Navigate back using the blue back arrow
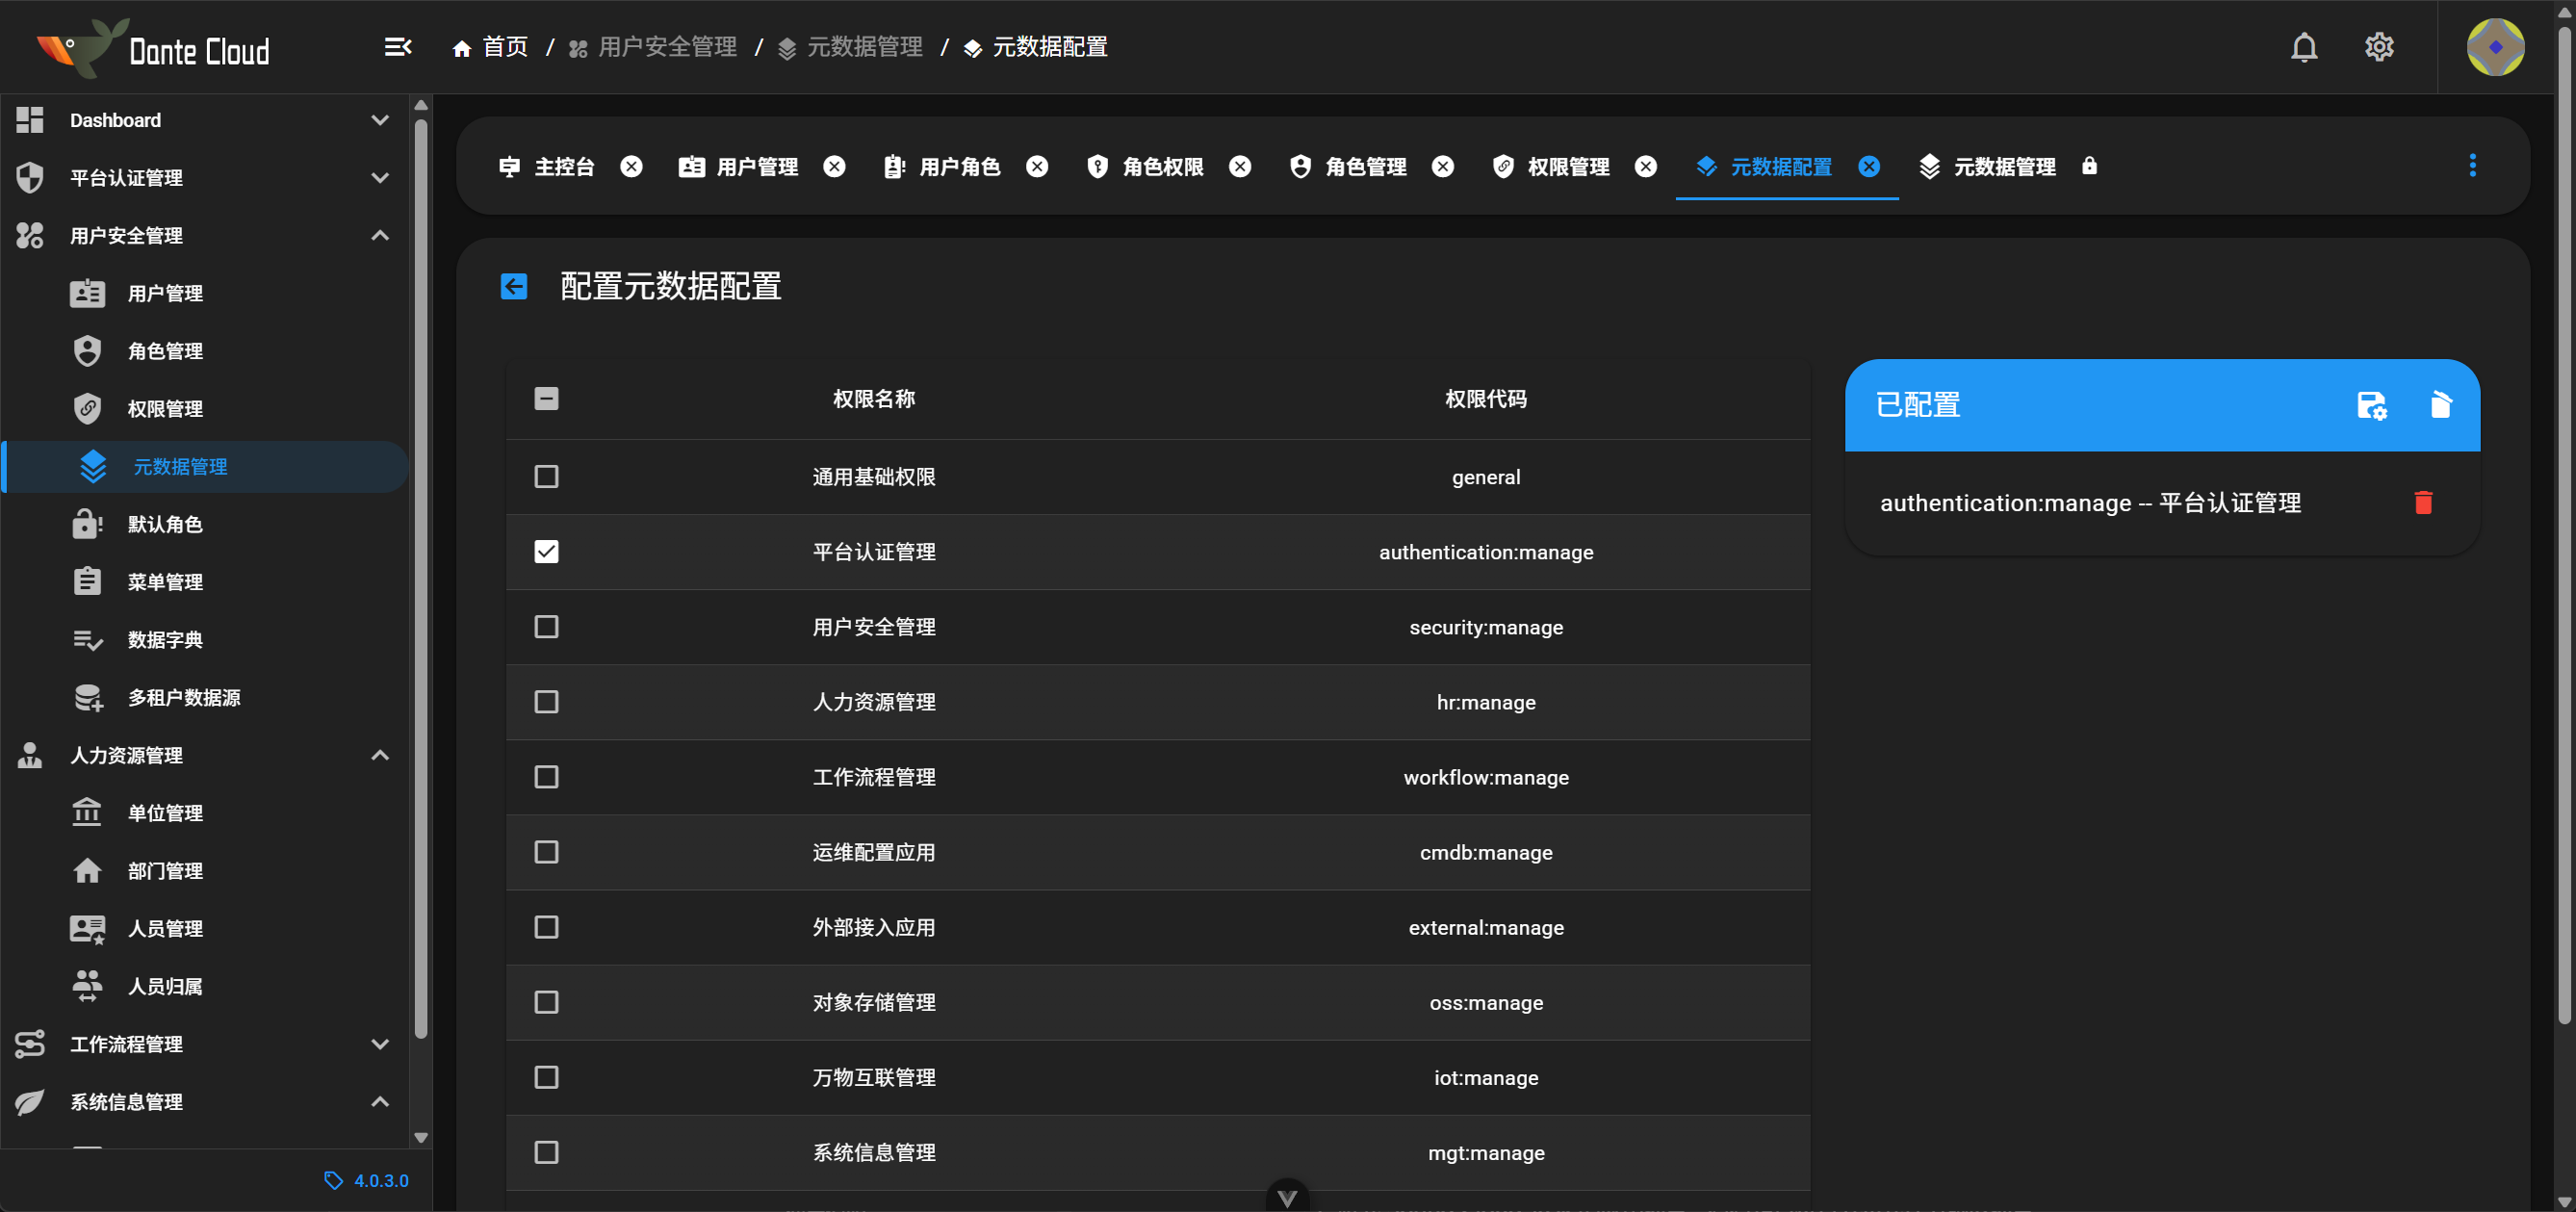2576x1212 pixels. 514,287
